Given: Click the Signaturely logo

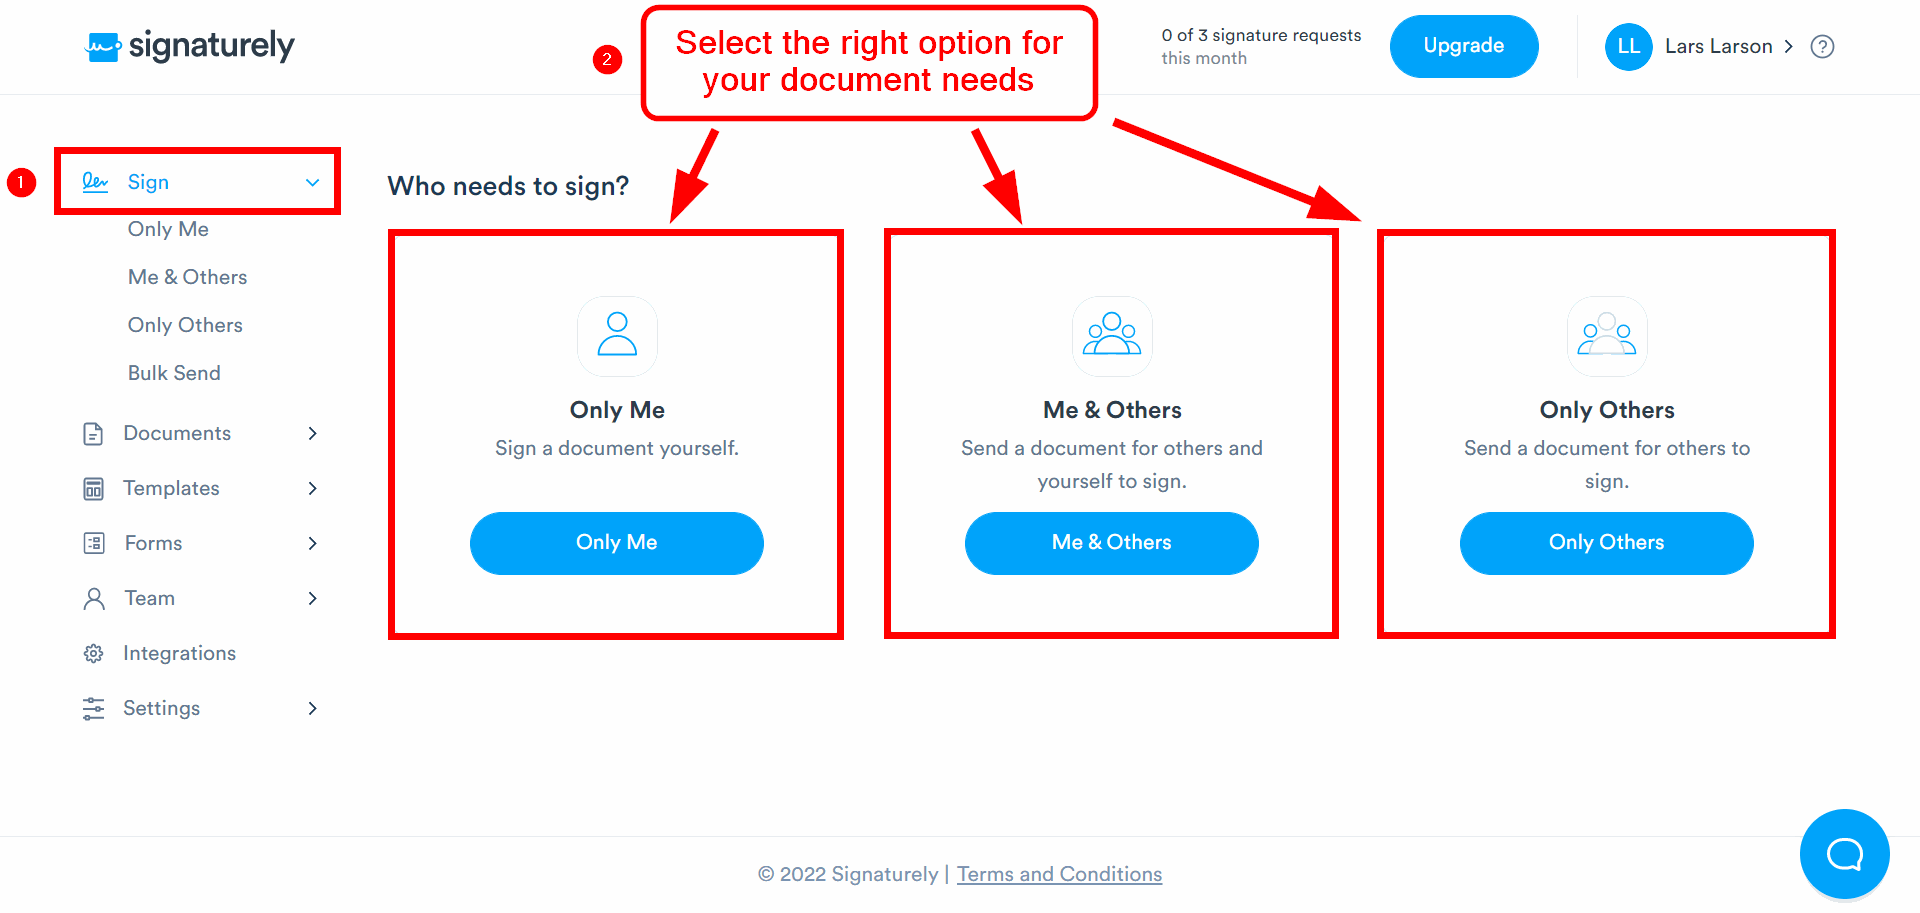Looking at the screenshot, I should point(189,46).
